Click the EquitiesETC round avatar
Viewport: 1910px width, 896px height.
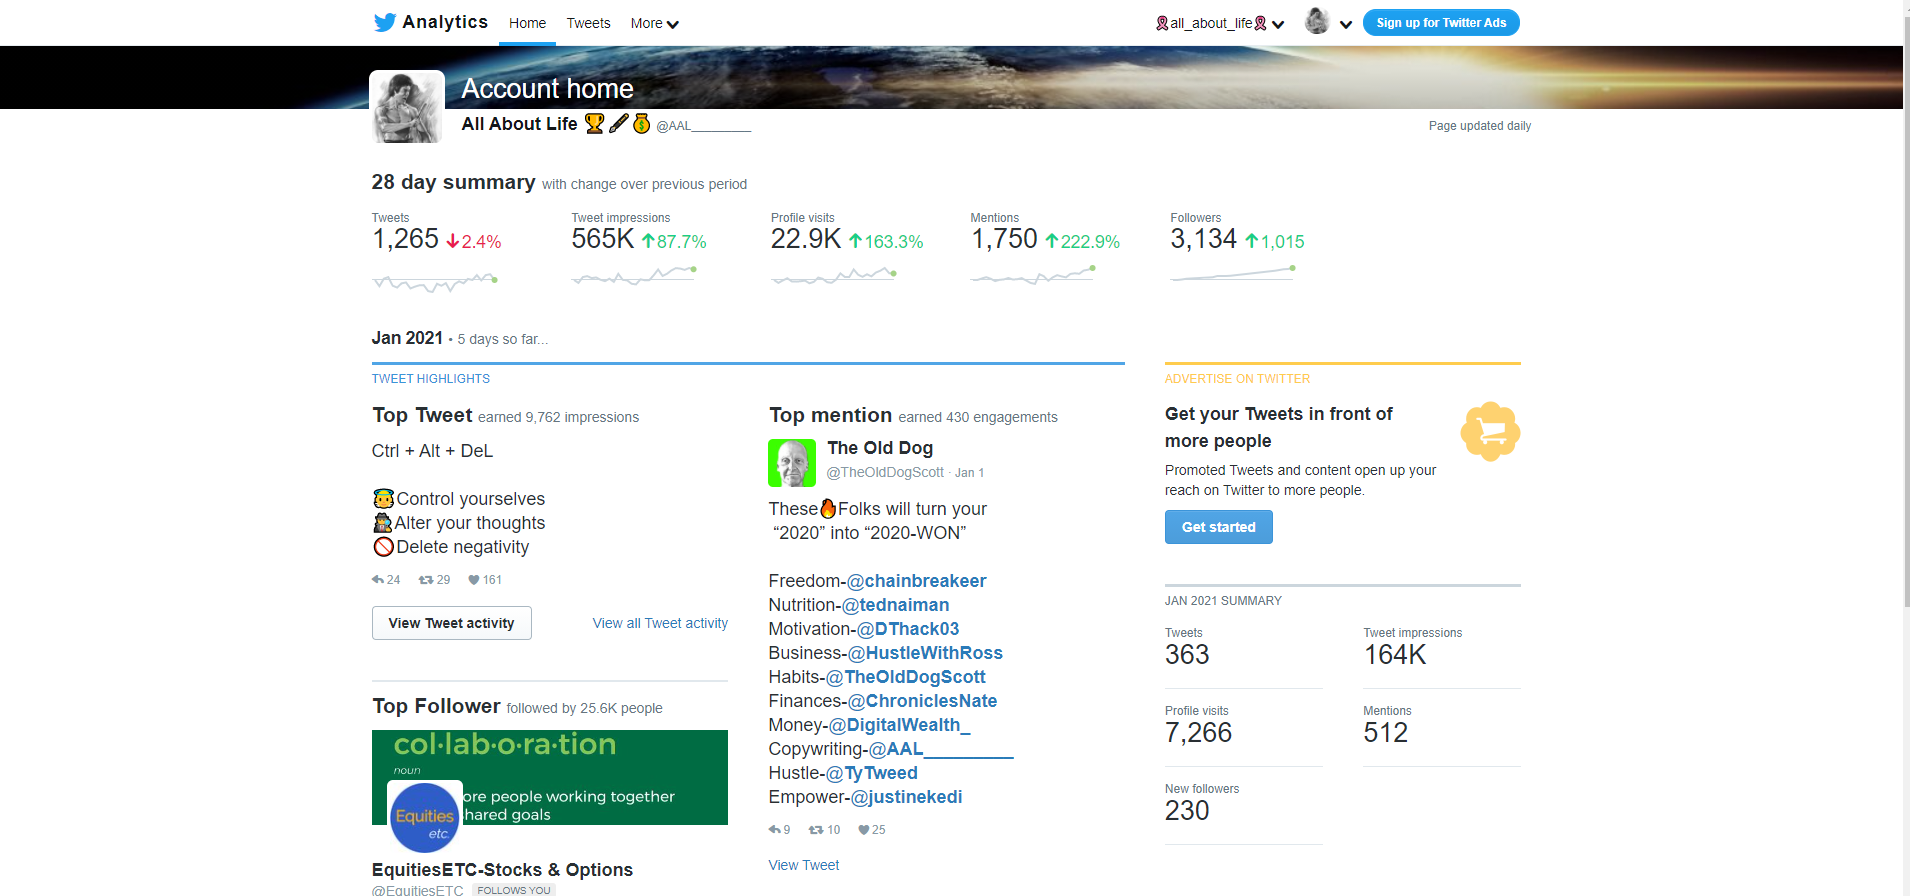pos(425,817)
